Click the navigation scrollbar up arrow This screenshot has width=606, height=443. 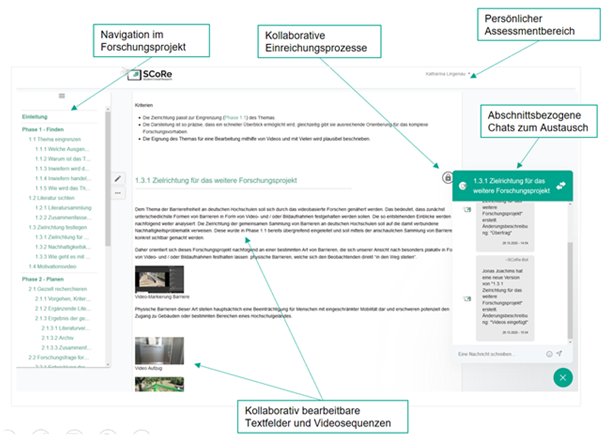[x=108, y=109]
